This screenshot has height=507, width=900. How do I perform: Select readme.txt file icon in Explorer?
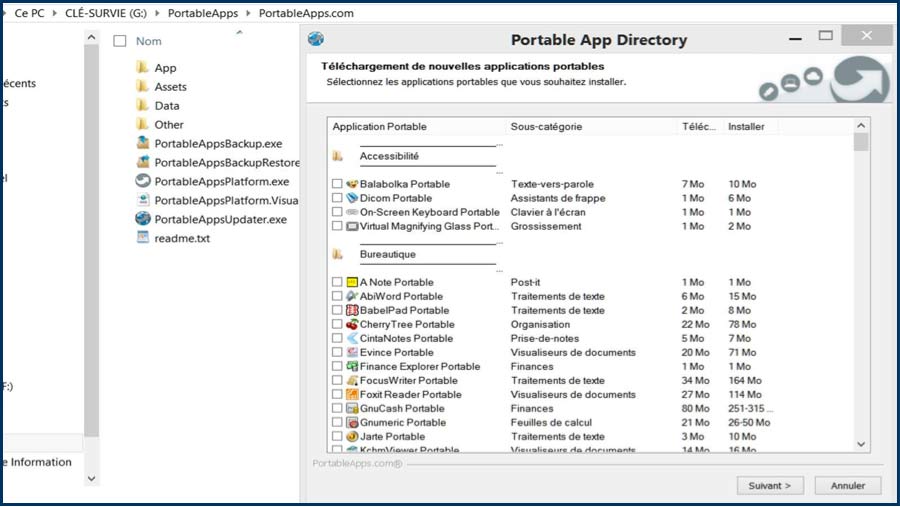143,237
